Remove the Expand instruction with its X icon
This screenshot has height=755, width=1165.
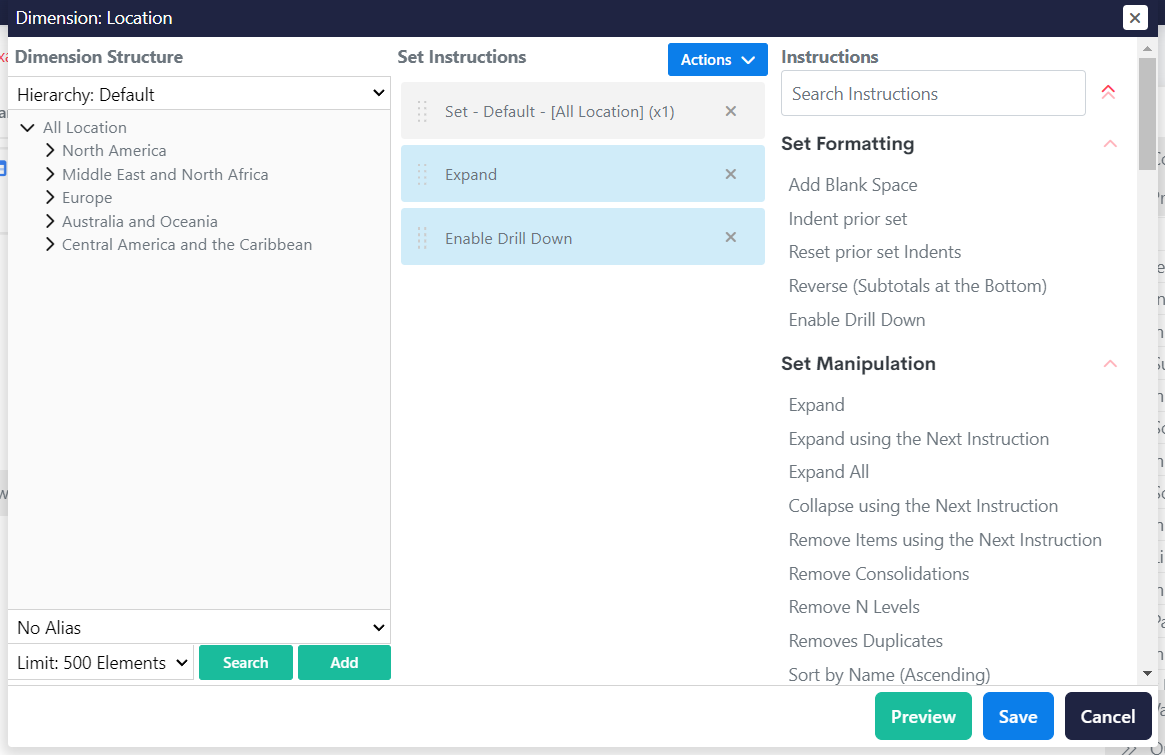pos(730,174)
